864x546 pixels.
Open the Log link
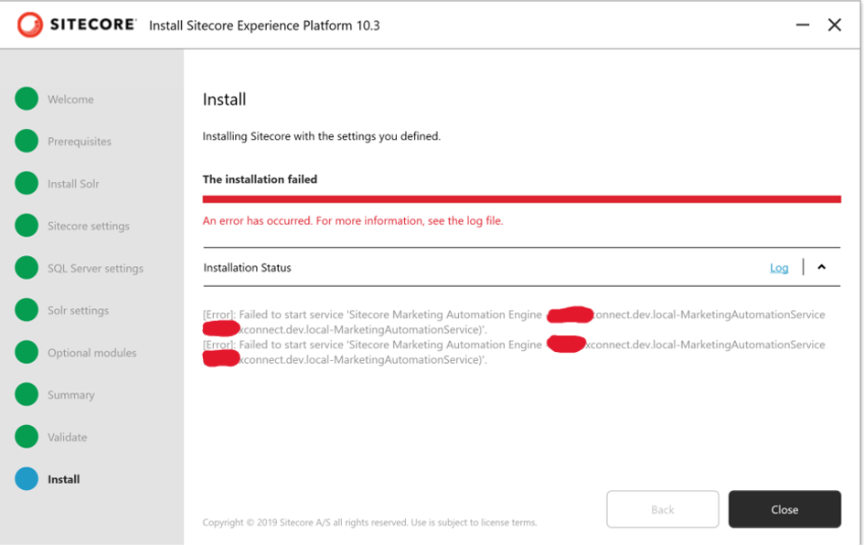pos(779,268)
